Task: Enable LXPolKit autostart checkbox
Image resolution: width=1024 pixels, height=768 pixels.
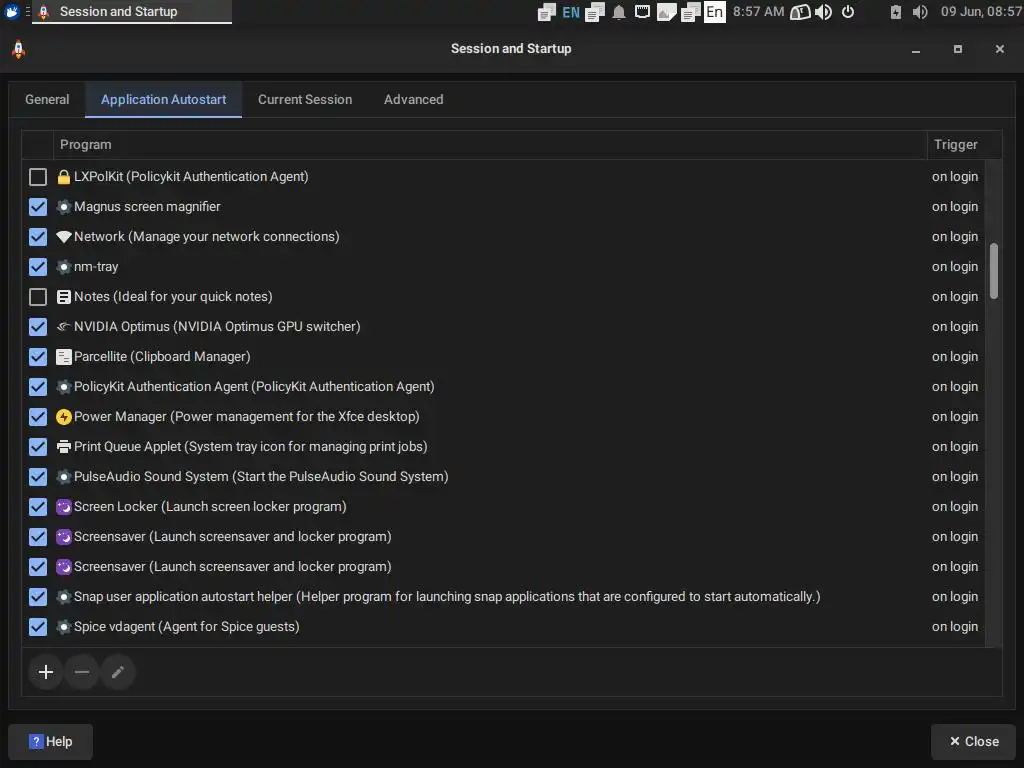Action: (x=38, y=177)
